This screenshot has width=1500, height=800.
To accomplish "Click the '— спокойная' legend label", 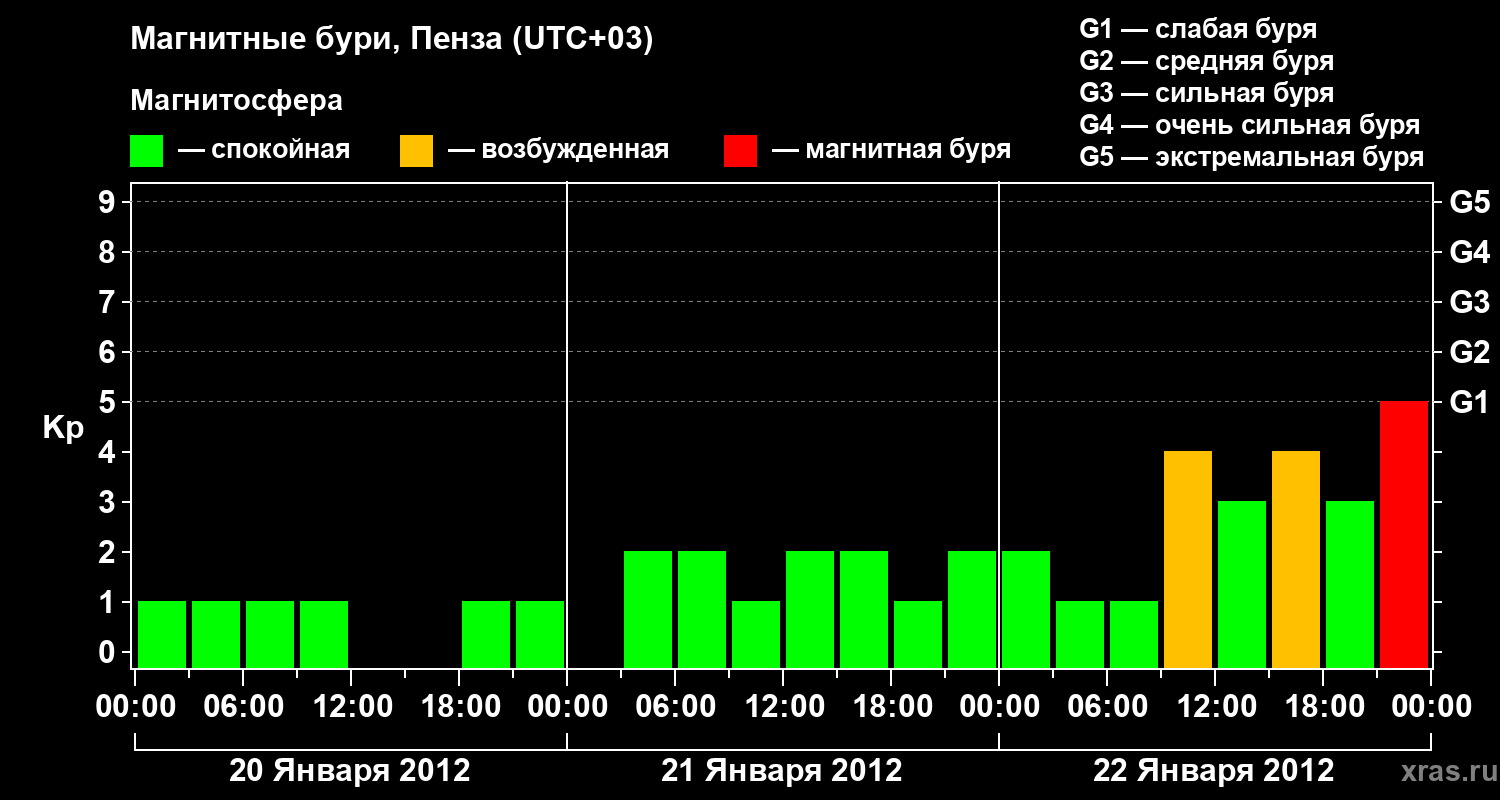I will (x=263, y=151).
